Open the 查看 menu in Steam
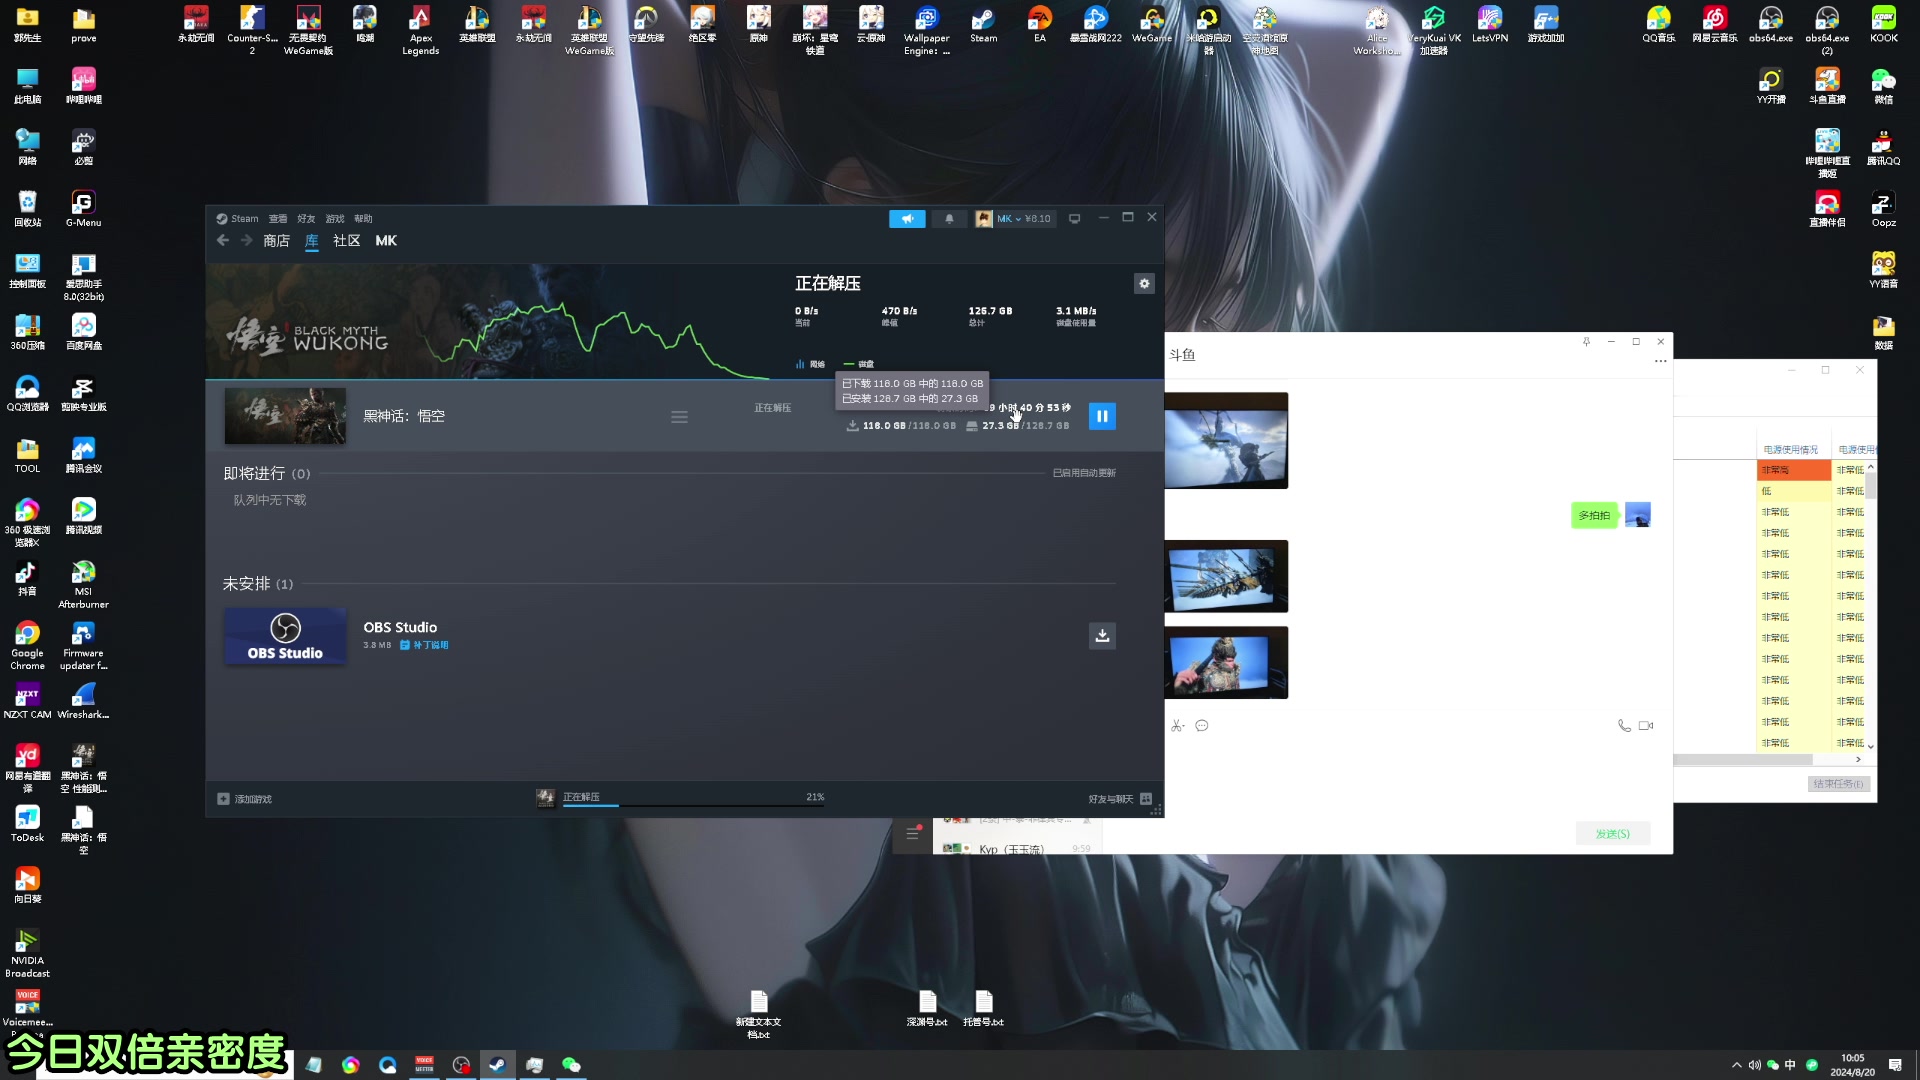Image resolution: width=1920 pixels, height=1080 pixels. point(278,219)
